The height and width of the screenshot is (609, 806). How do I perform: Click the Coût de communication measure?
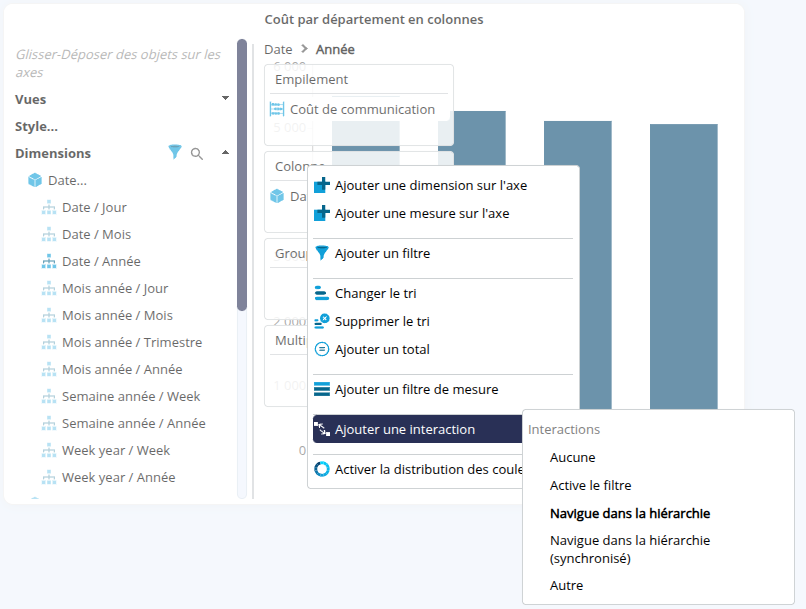pyautogui.click(x=362, y=109)
